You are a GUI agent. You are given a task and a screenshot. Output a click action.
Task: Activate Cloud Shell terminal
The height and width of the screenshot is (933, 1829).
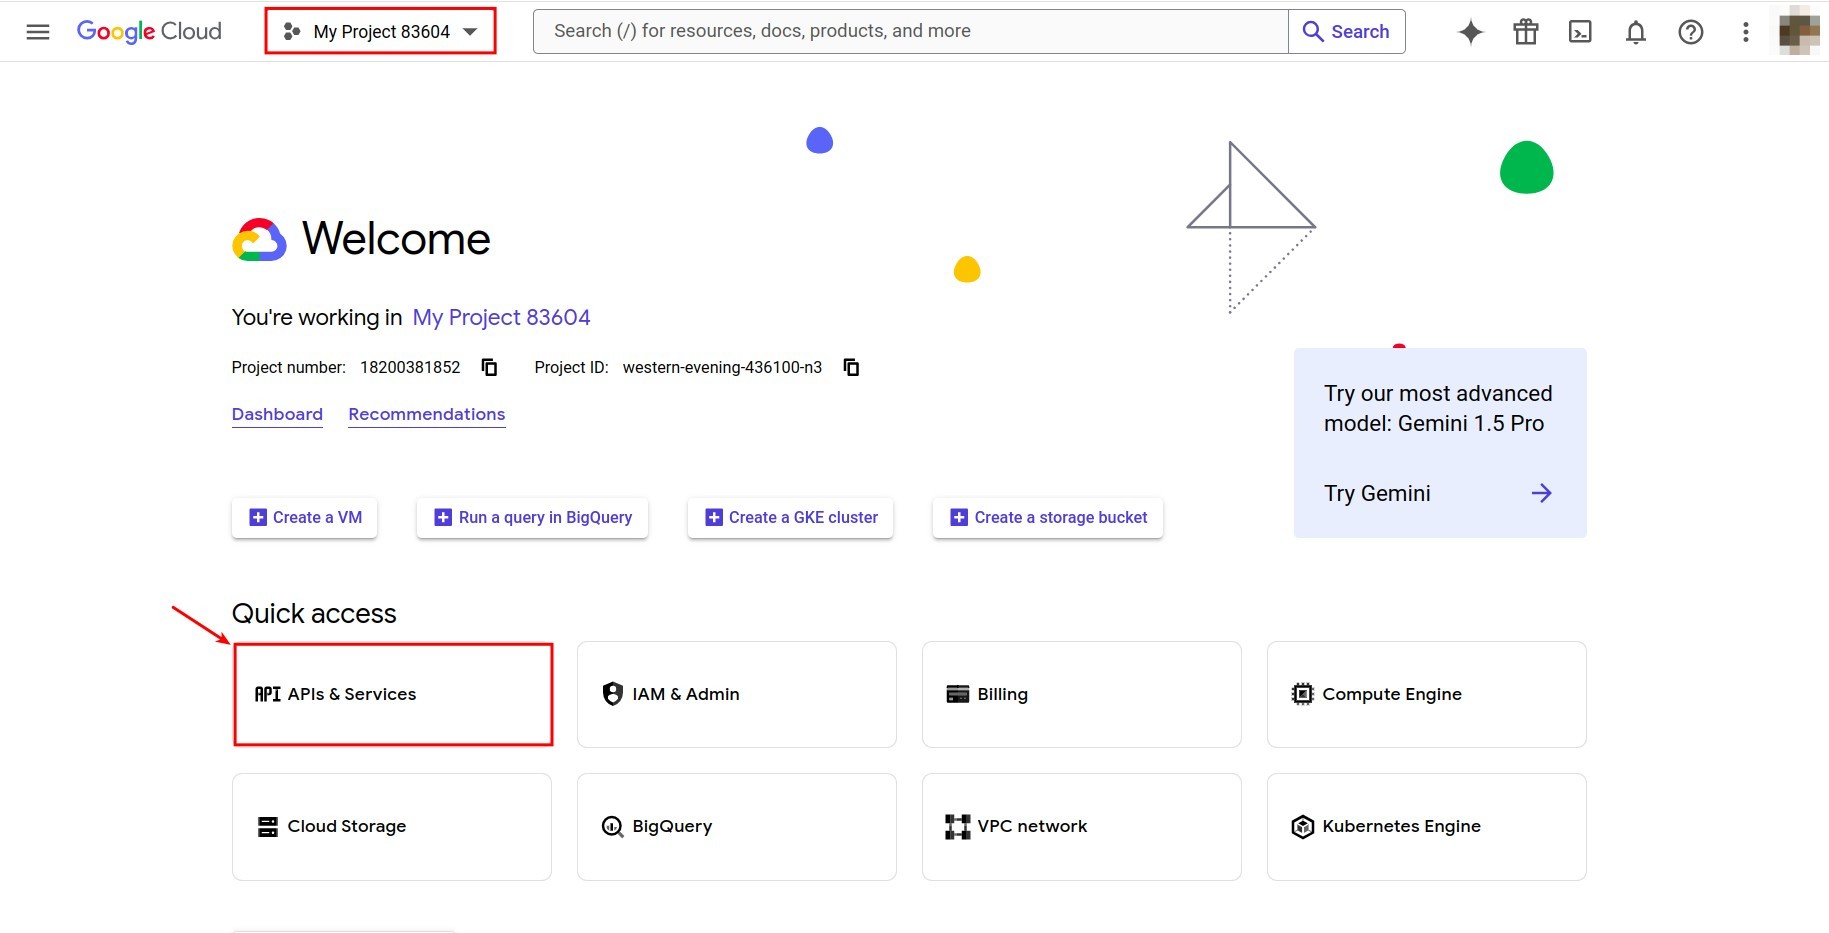pos(1580,31)
